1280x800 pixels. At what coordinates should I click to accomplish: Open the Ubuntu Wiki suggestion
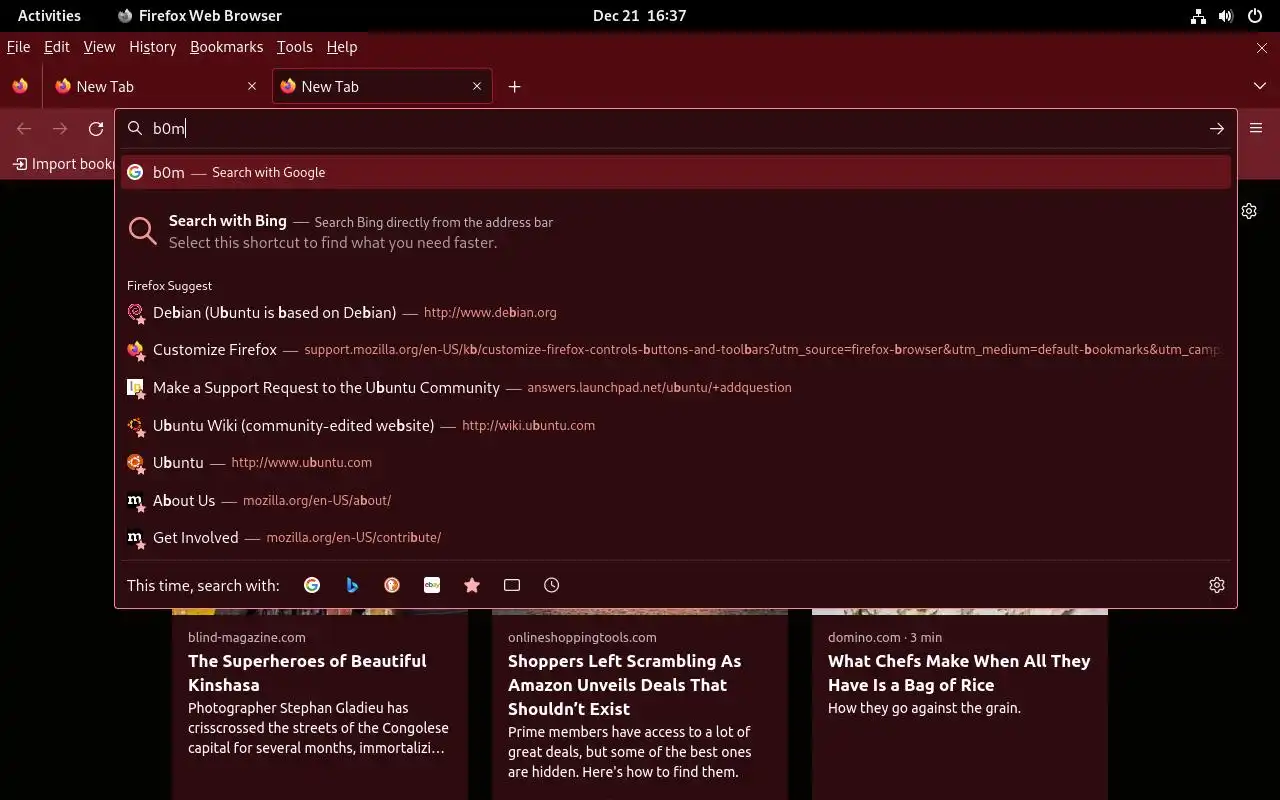click(676, 425)
